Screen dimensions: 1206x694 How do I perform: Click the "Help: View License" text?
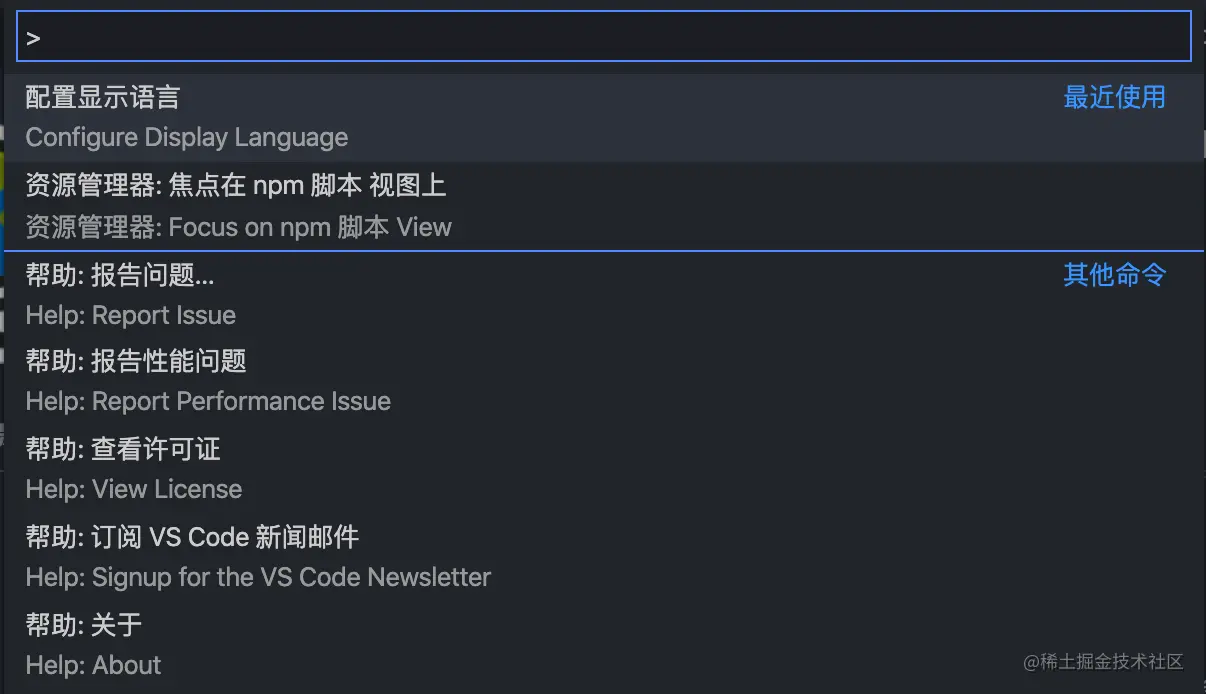[x=134, y=489]
